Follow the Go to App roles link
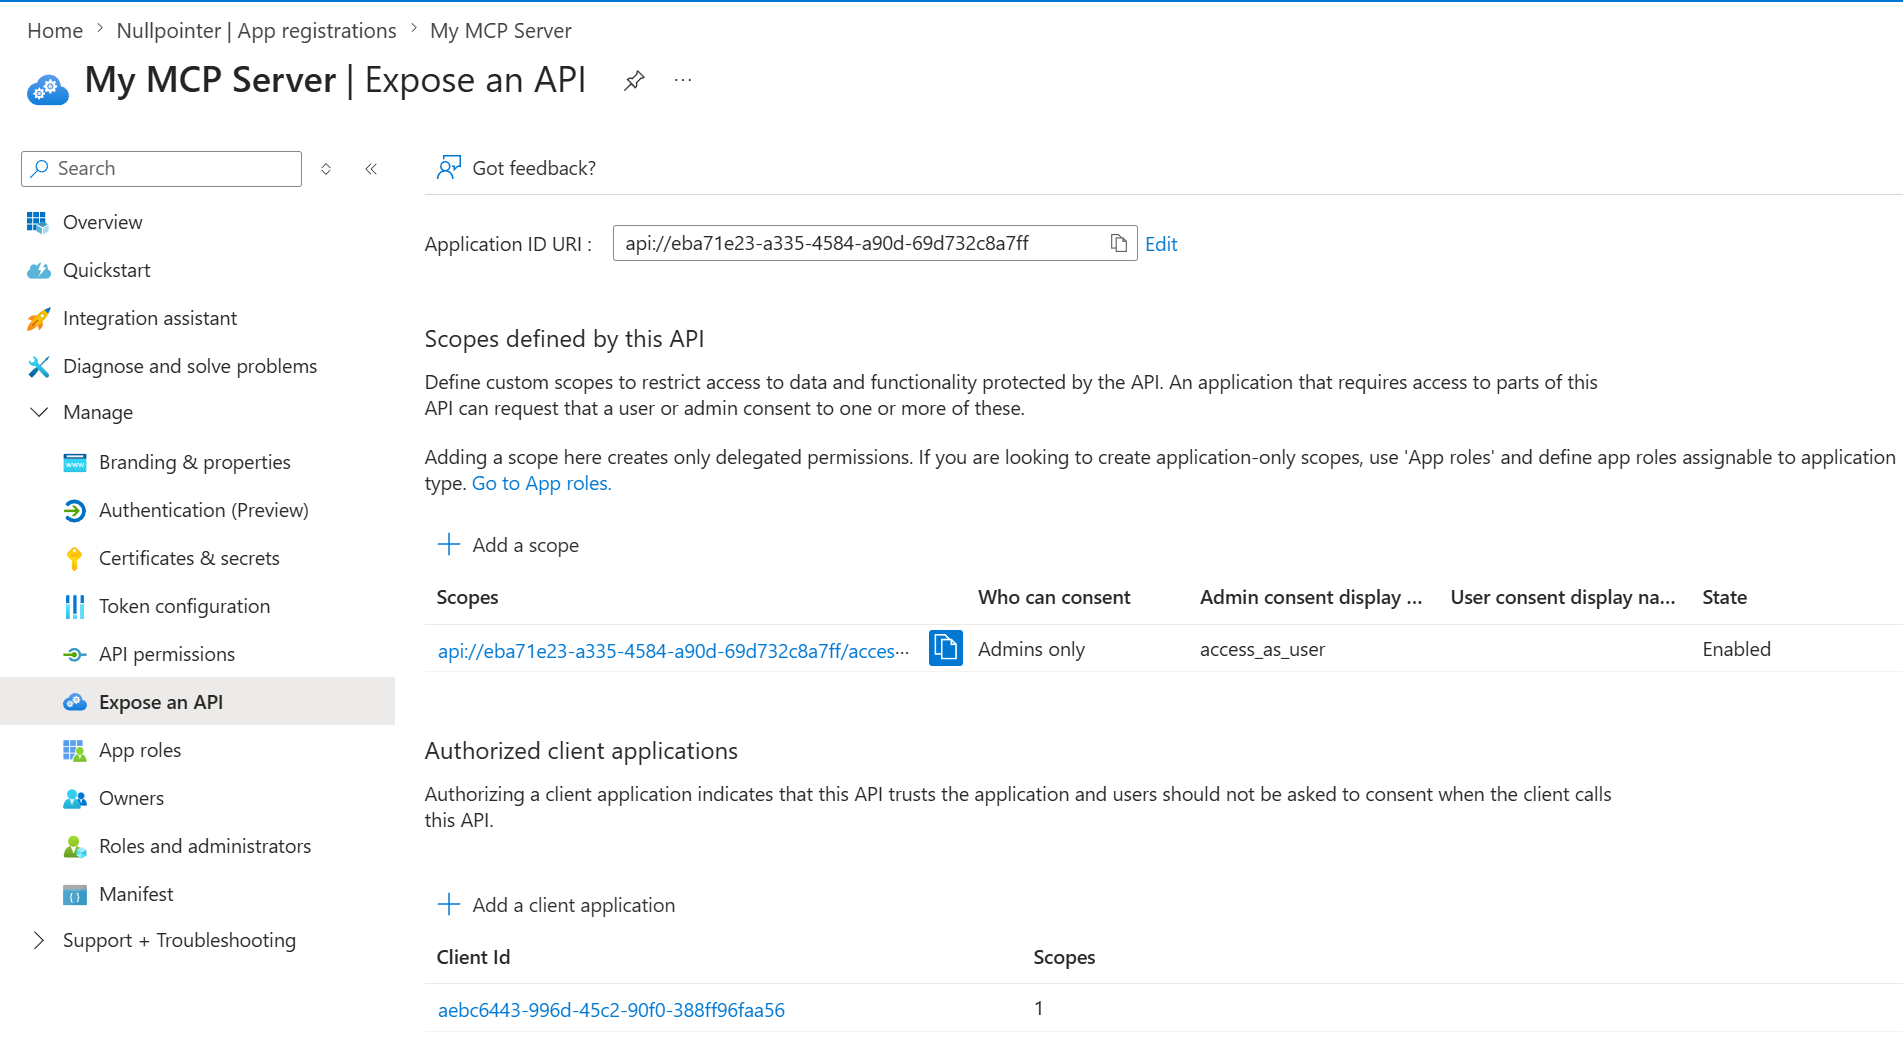The width and height of the screenshot is (1903, 1041). click(x=541, y=483)
